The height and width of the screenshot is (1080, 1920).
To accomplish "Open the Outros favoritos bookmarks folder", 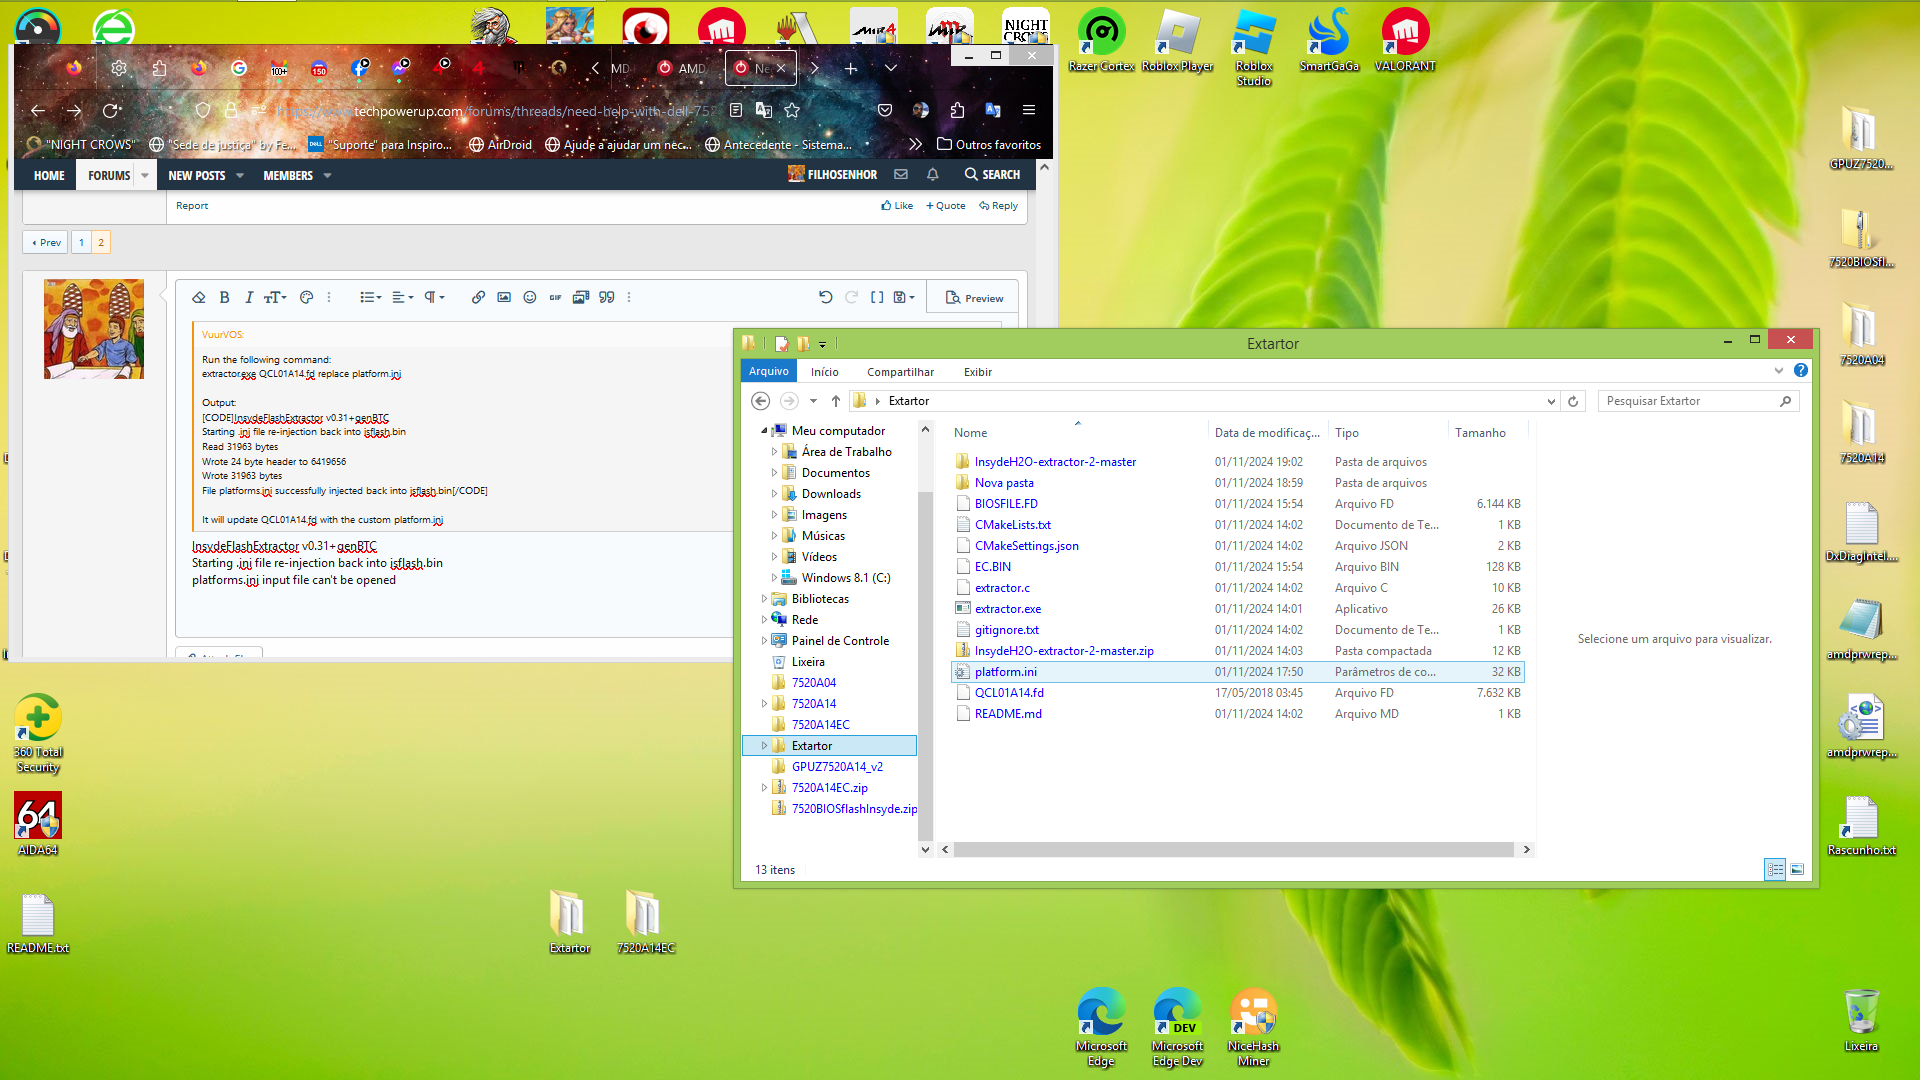I will point(989,144).
